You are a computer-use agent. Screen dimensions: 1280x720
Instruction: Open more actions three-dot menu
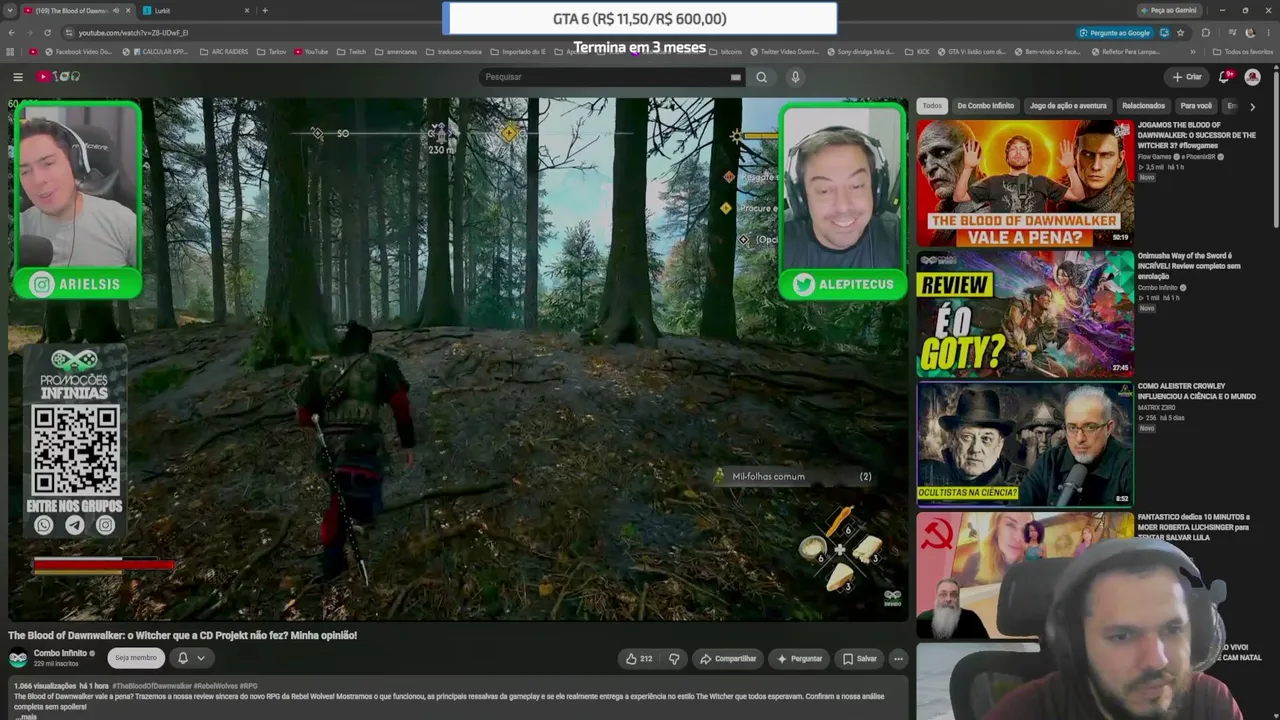[898, 658]
